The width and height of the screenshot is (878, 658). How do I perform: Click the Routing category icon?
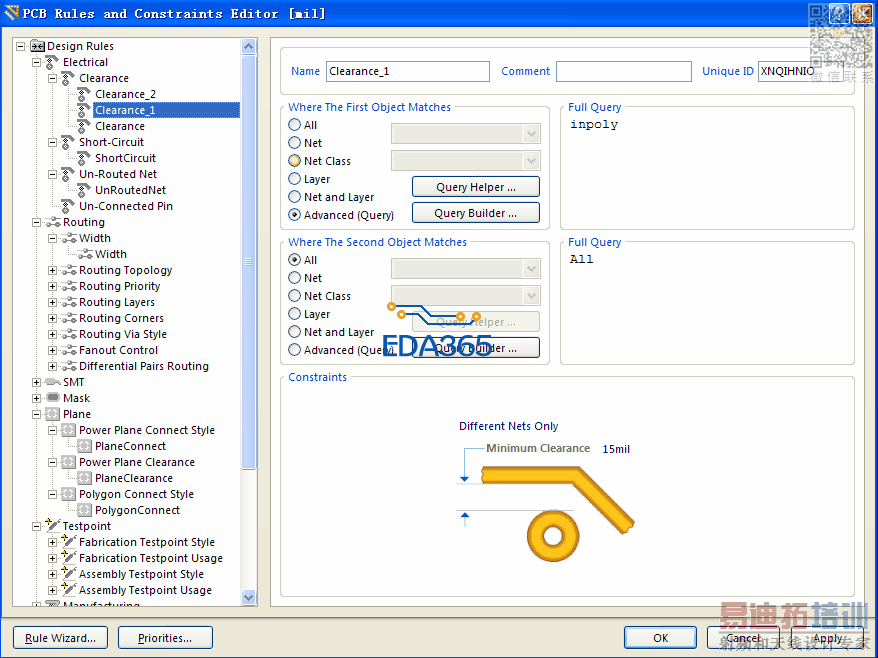[x=53, y=222]
